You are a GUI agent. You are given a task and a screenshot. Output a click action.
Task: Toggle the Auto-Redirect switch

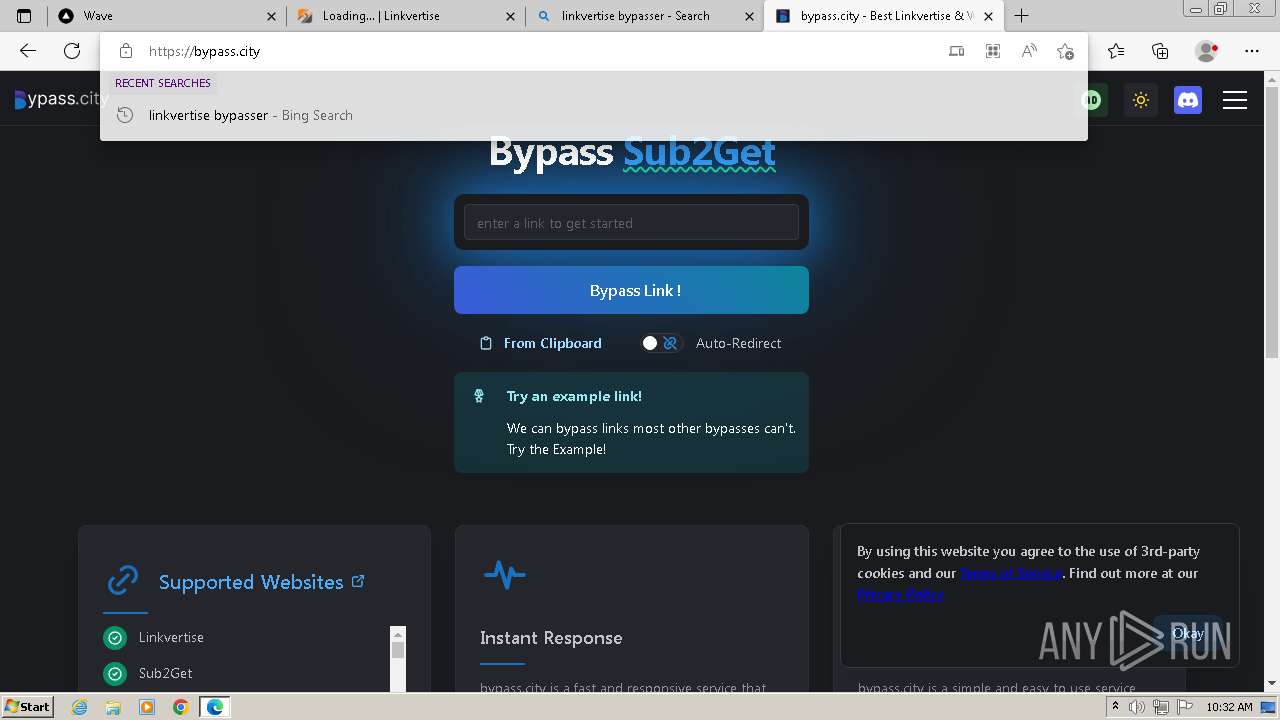[x=660, y=343]
